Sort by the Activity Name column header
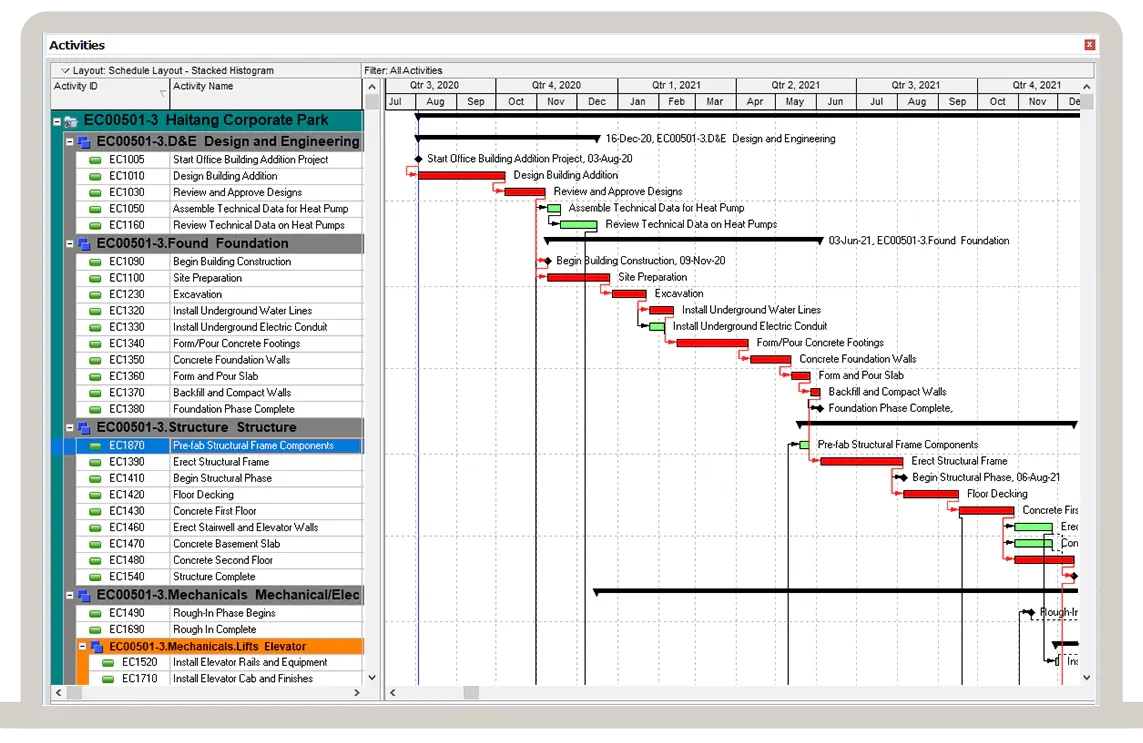This screenshot has height=743, width=1143. tap(266, 94)
